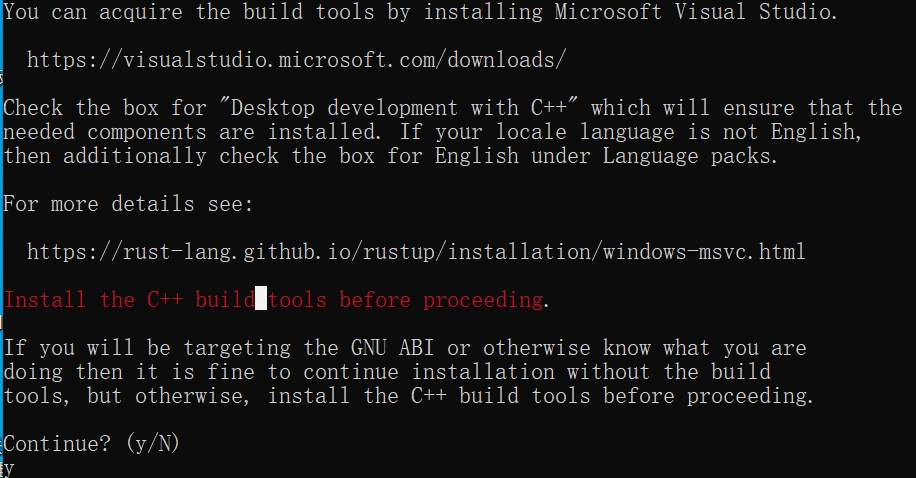916x478 pixels.
Task: Click 'Language packs' at end of line
Action: pos(690,156)
